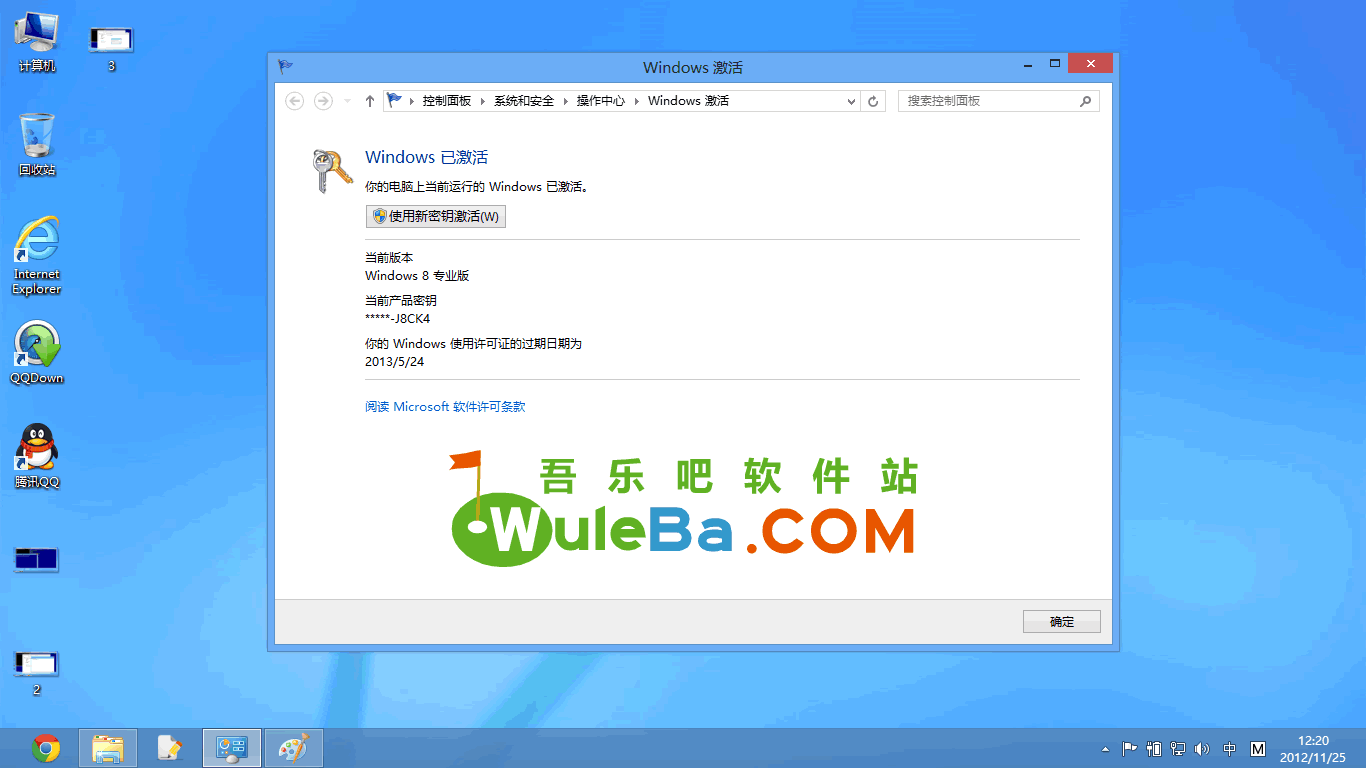
Task: Open the 计算机 desktop icon
Action: click(x=37, y=42)
